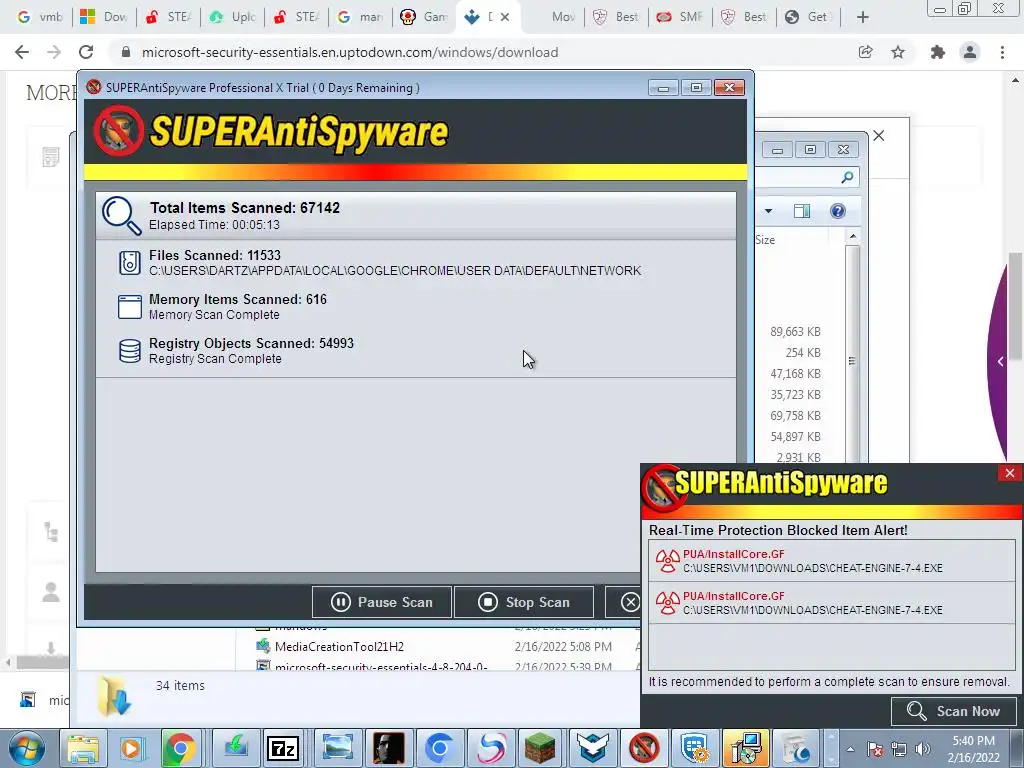Toggle the Explorer preview pane icon
Image resolution: width=1024 pixels, height=768 pixels.
(x=802, y=211)
